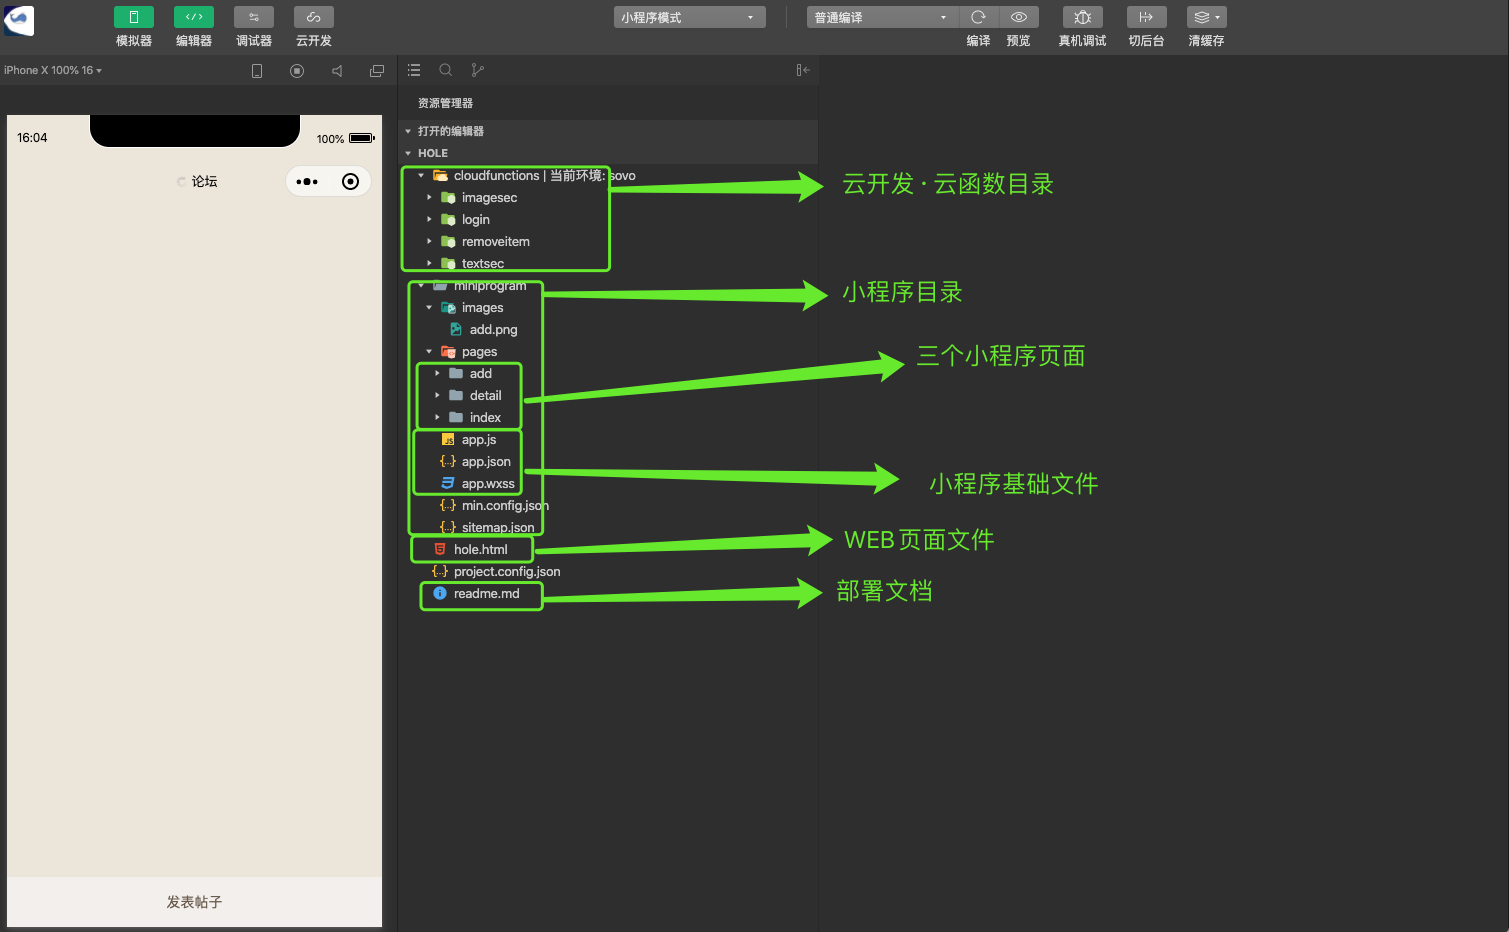1509x932 pixels.
Task: Click the WeChat DevTools logo icon
Action: 19,19
